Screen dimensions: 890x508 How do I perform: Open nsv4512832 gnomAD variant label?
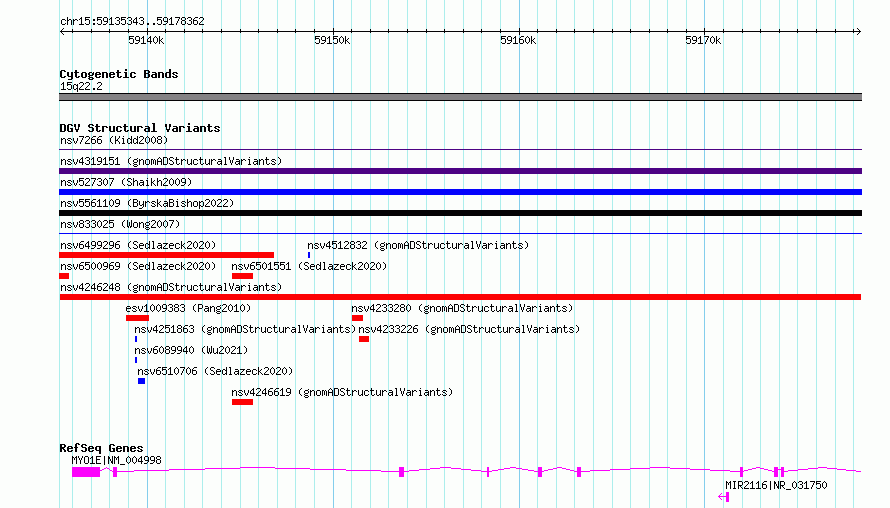click(x=418, y=245)
